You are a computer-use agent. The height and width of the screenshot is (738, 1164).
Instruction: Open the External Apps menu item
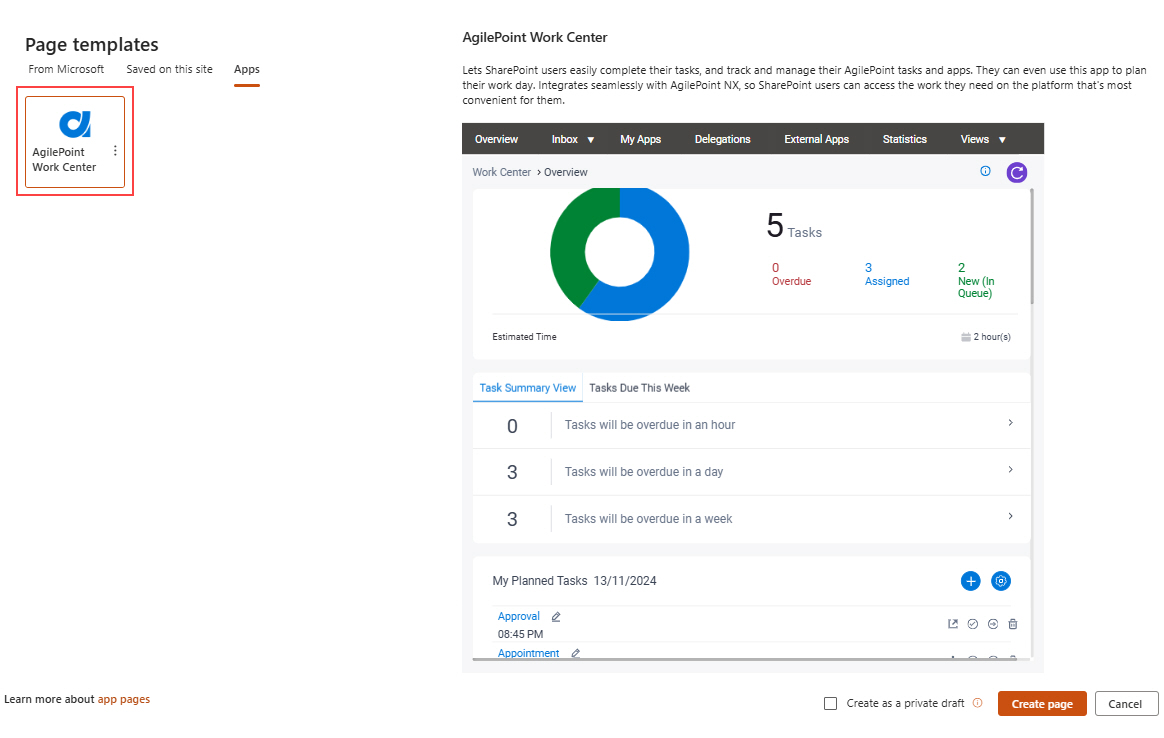[x=817, y=139]
